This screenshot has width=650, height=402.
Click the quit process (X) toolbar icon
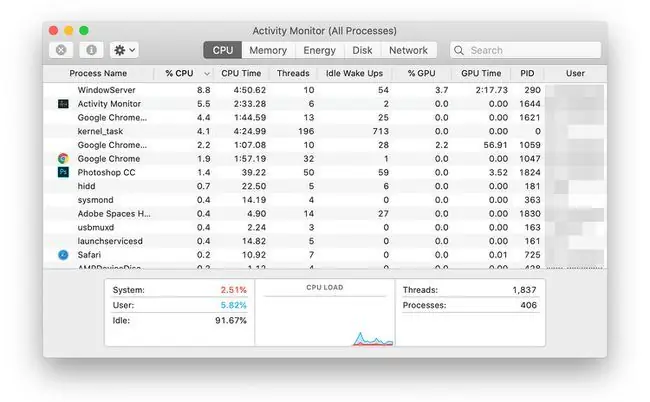pyautogui.click(x=61, y=50)
